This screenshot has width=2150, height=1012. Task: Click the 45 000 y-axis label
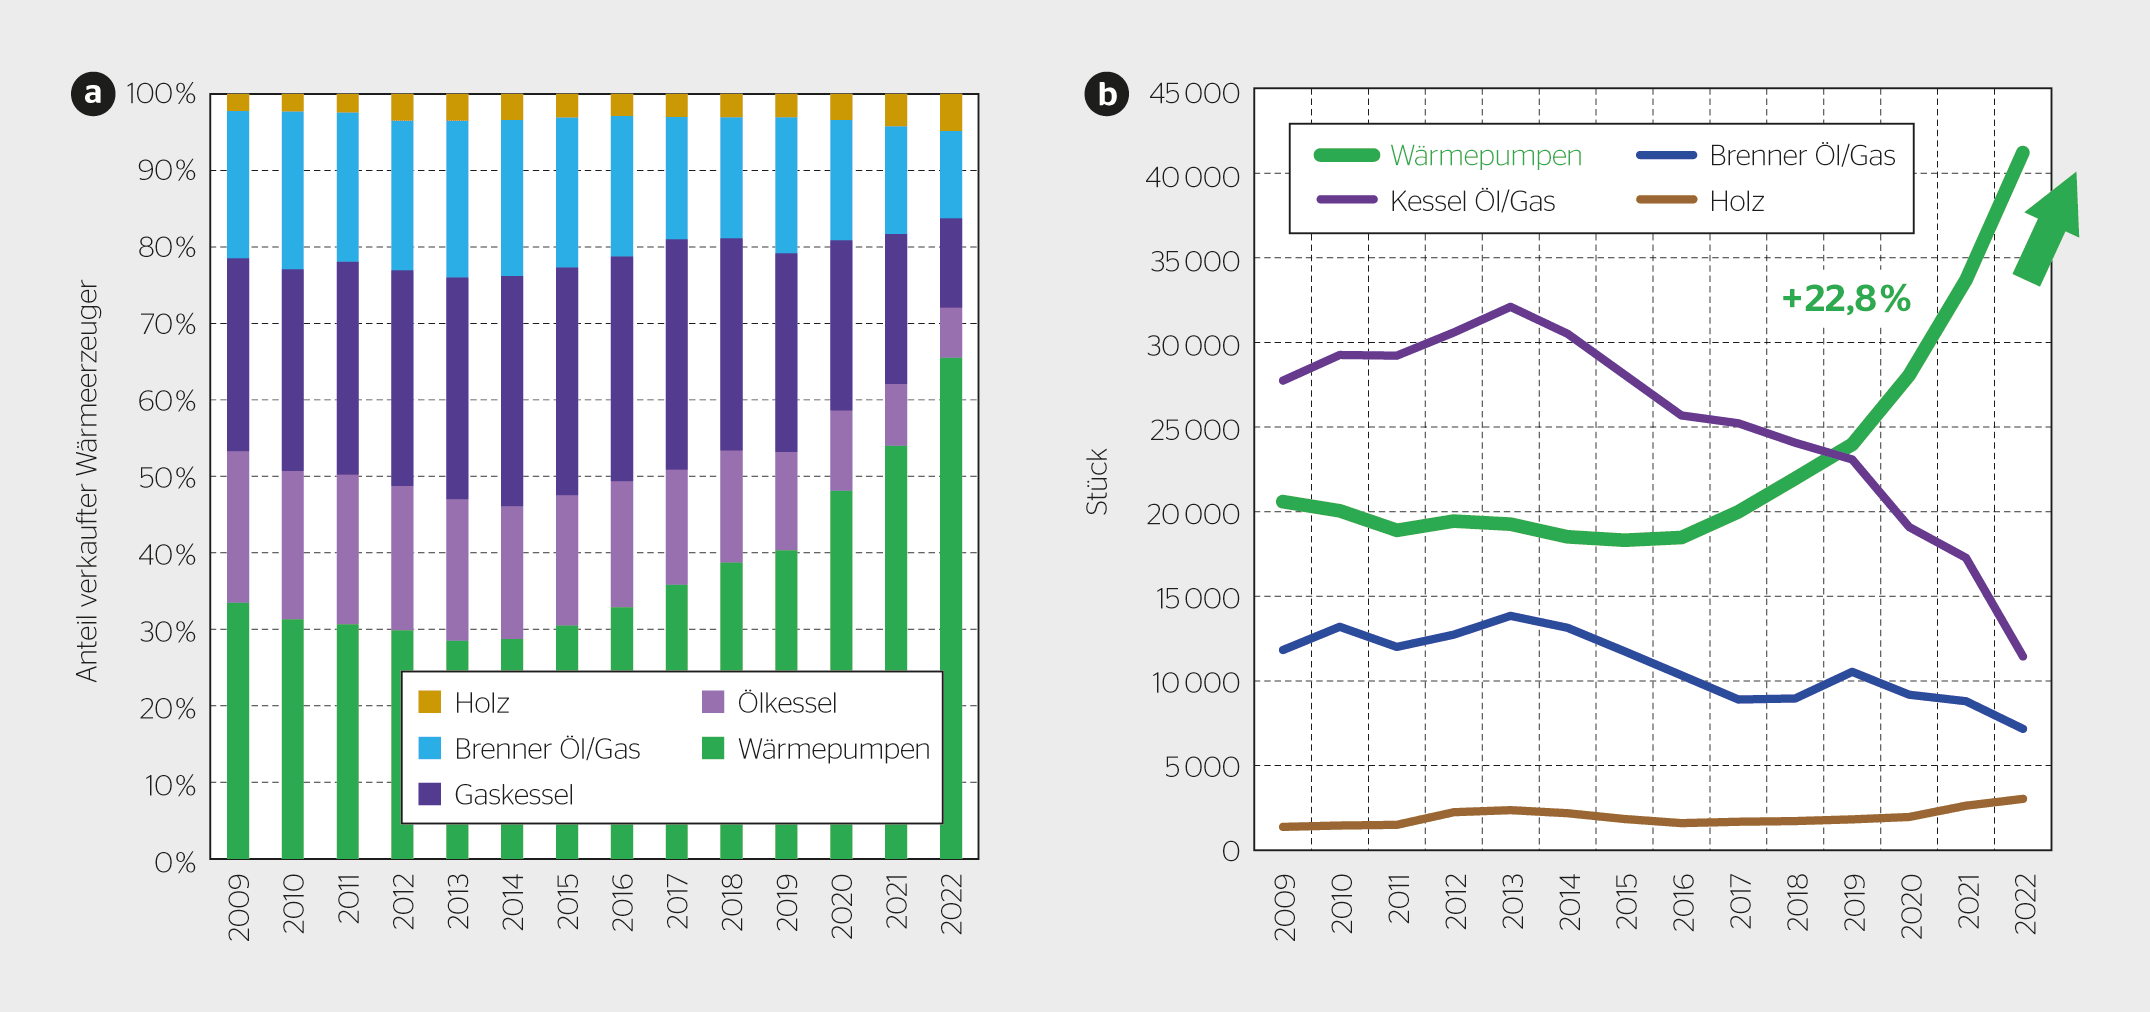tap(1194, 93)
